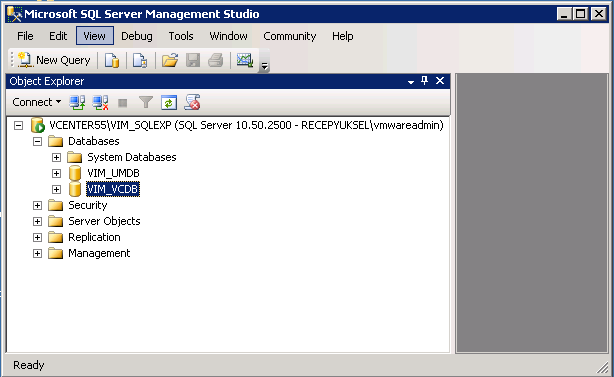
Task: Select the Server Objects tree item
Action: [104, 222]
